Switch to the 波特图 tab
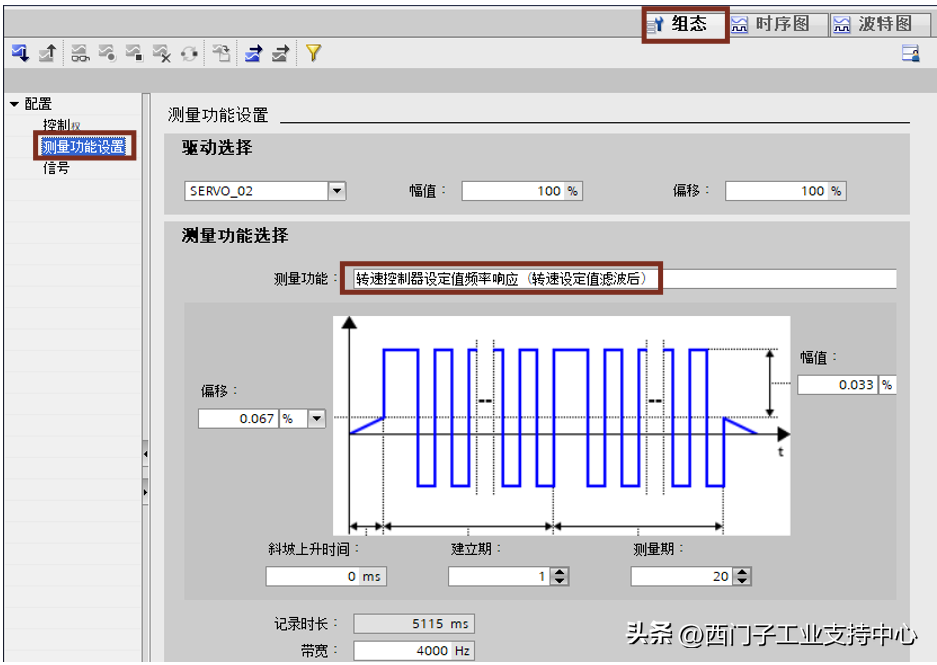The image size is (937, 665). (873, 24)
